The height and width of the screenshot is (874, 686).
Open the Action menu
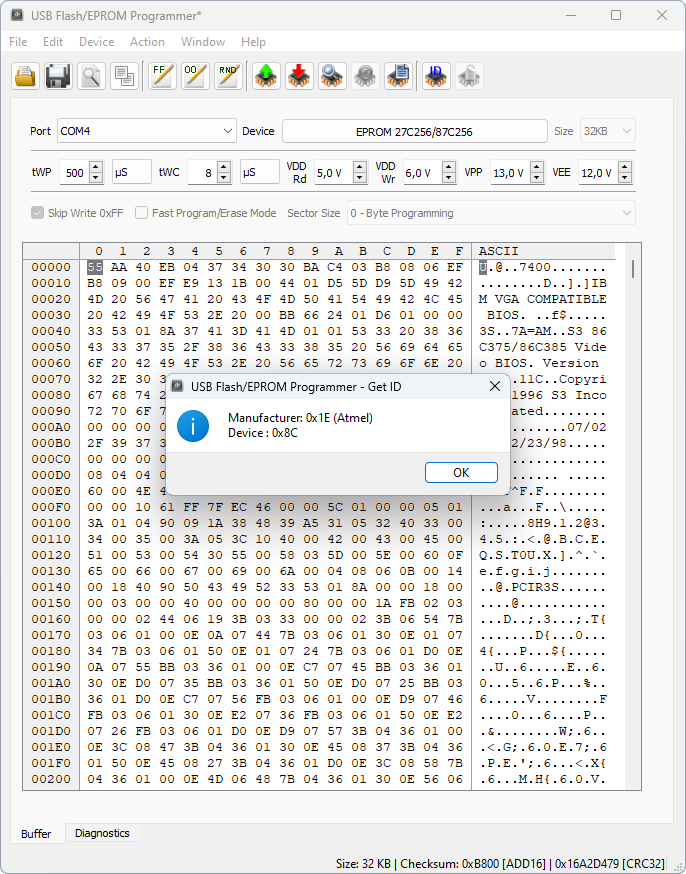147,42
